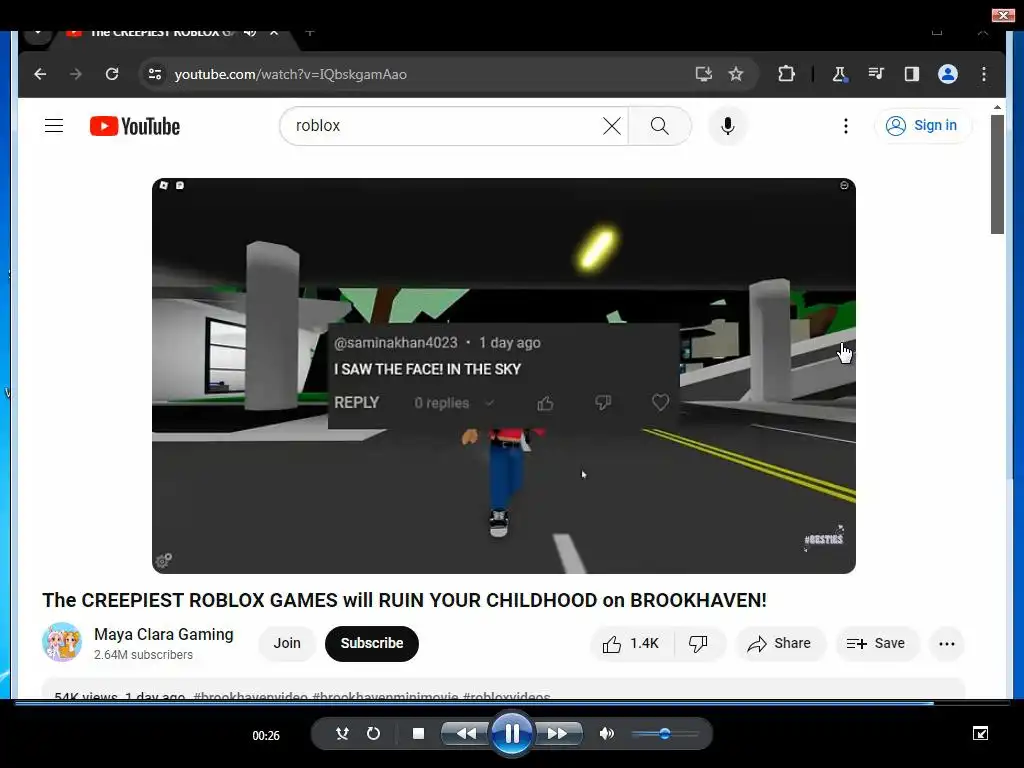Open more actions ellipsis beside Save
This screenshot has height=768, width=1024.
tap(947, 644)
